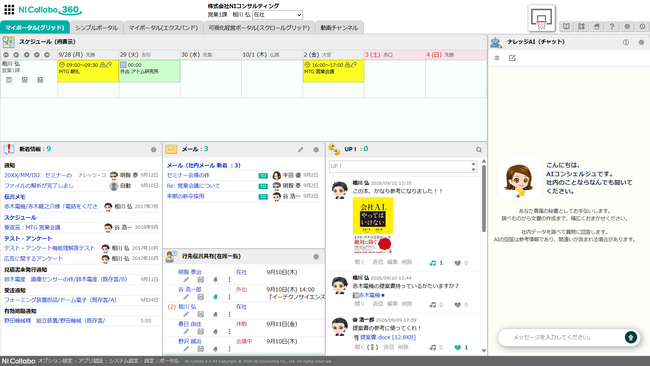Open 行先伝言共有 panel settings gear
650x366 pixels.
point(316,257)
